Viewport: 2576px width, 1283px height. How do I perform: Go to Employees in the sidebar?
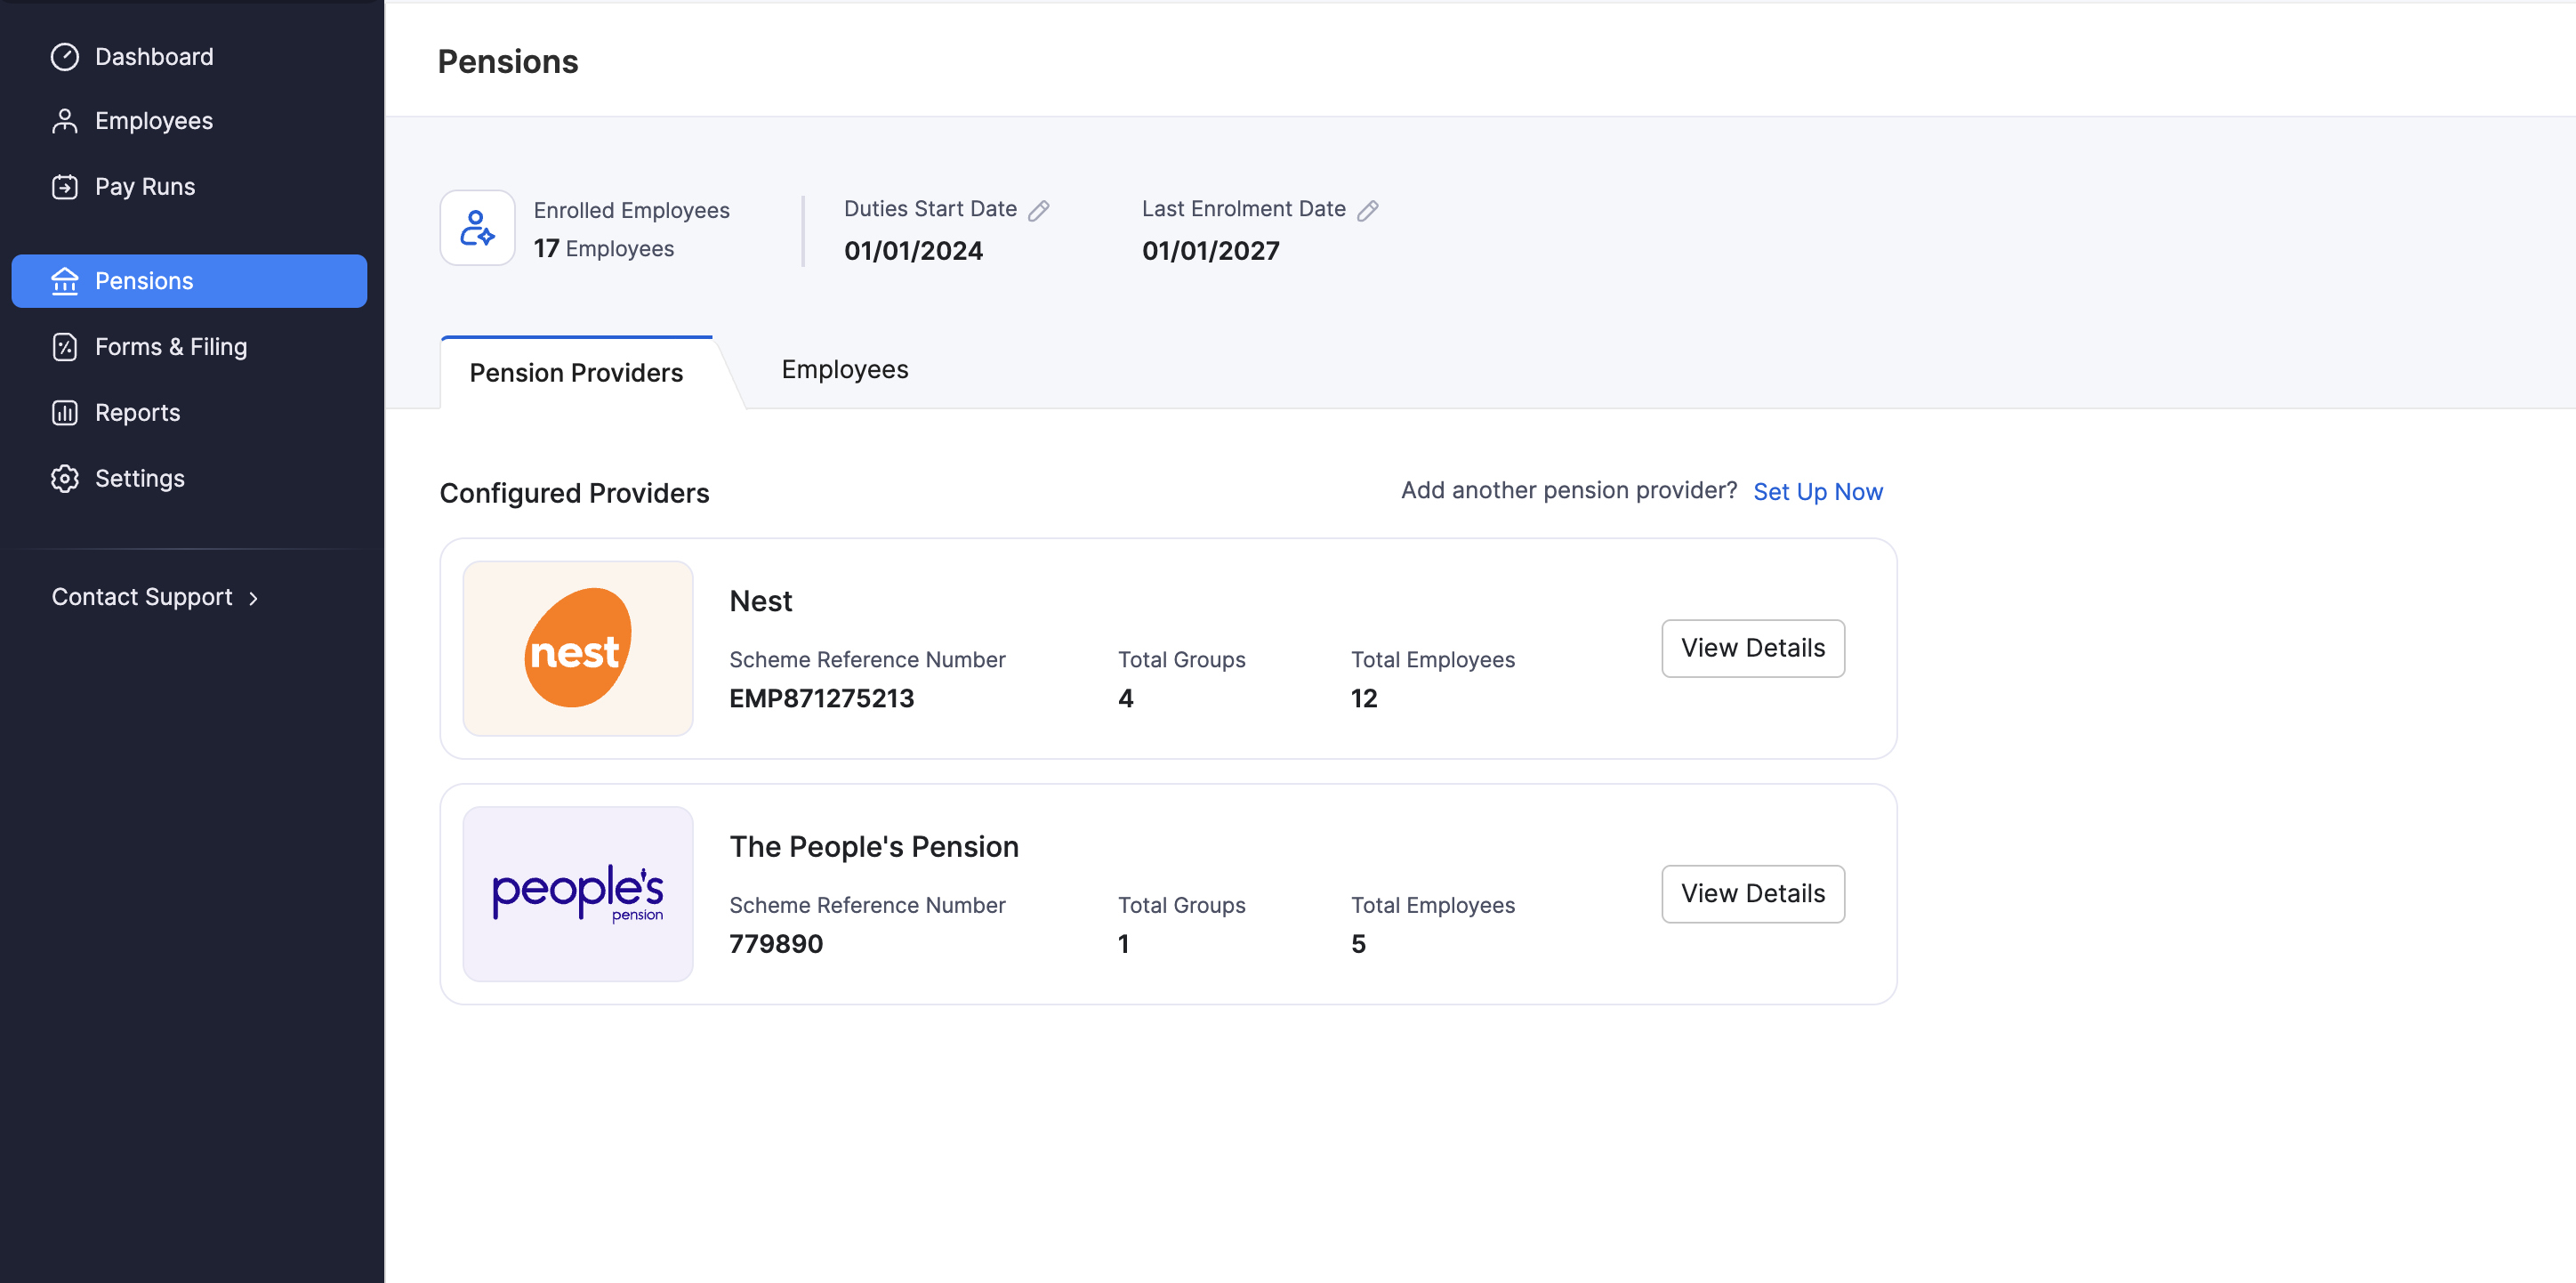pos(189,121)
